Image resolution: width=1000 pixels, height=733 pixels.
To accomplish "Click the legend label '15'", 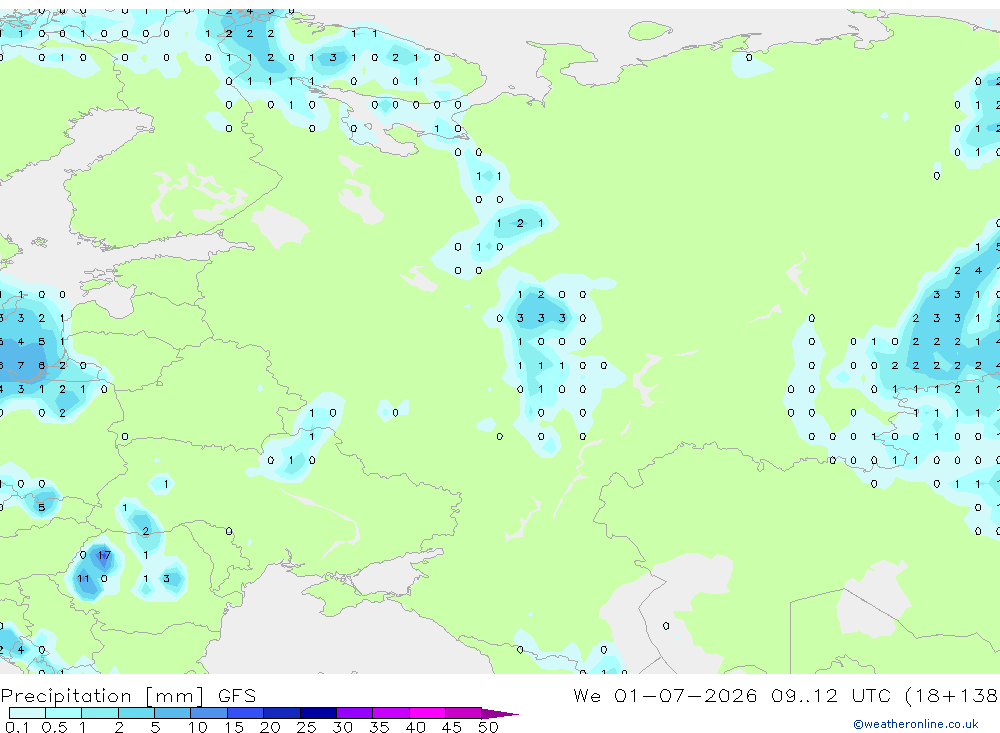I will pyautogui.click(x=233, y=727).
